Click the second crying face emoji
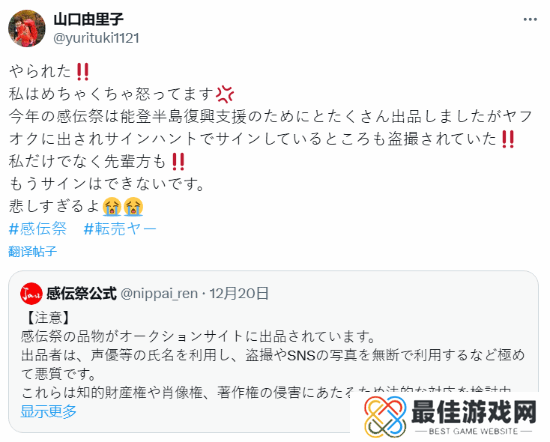 point(133,207)
